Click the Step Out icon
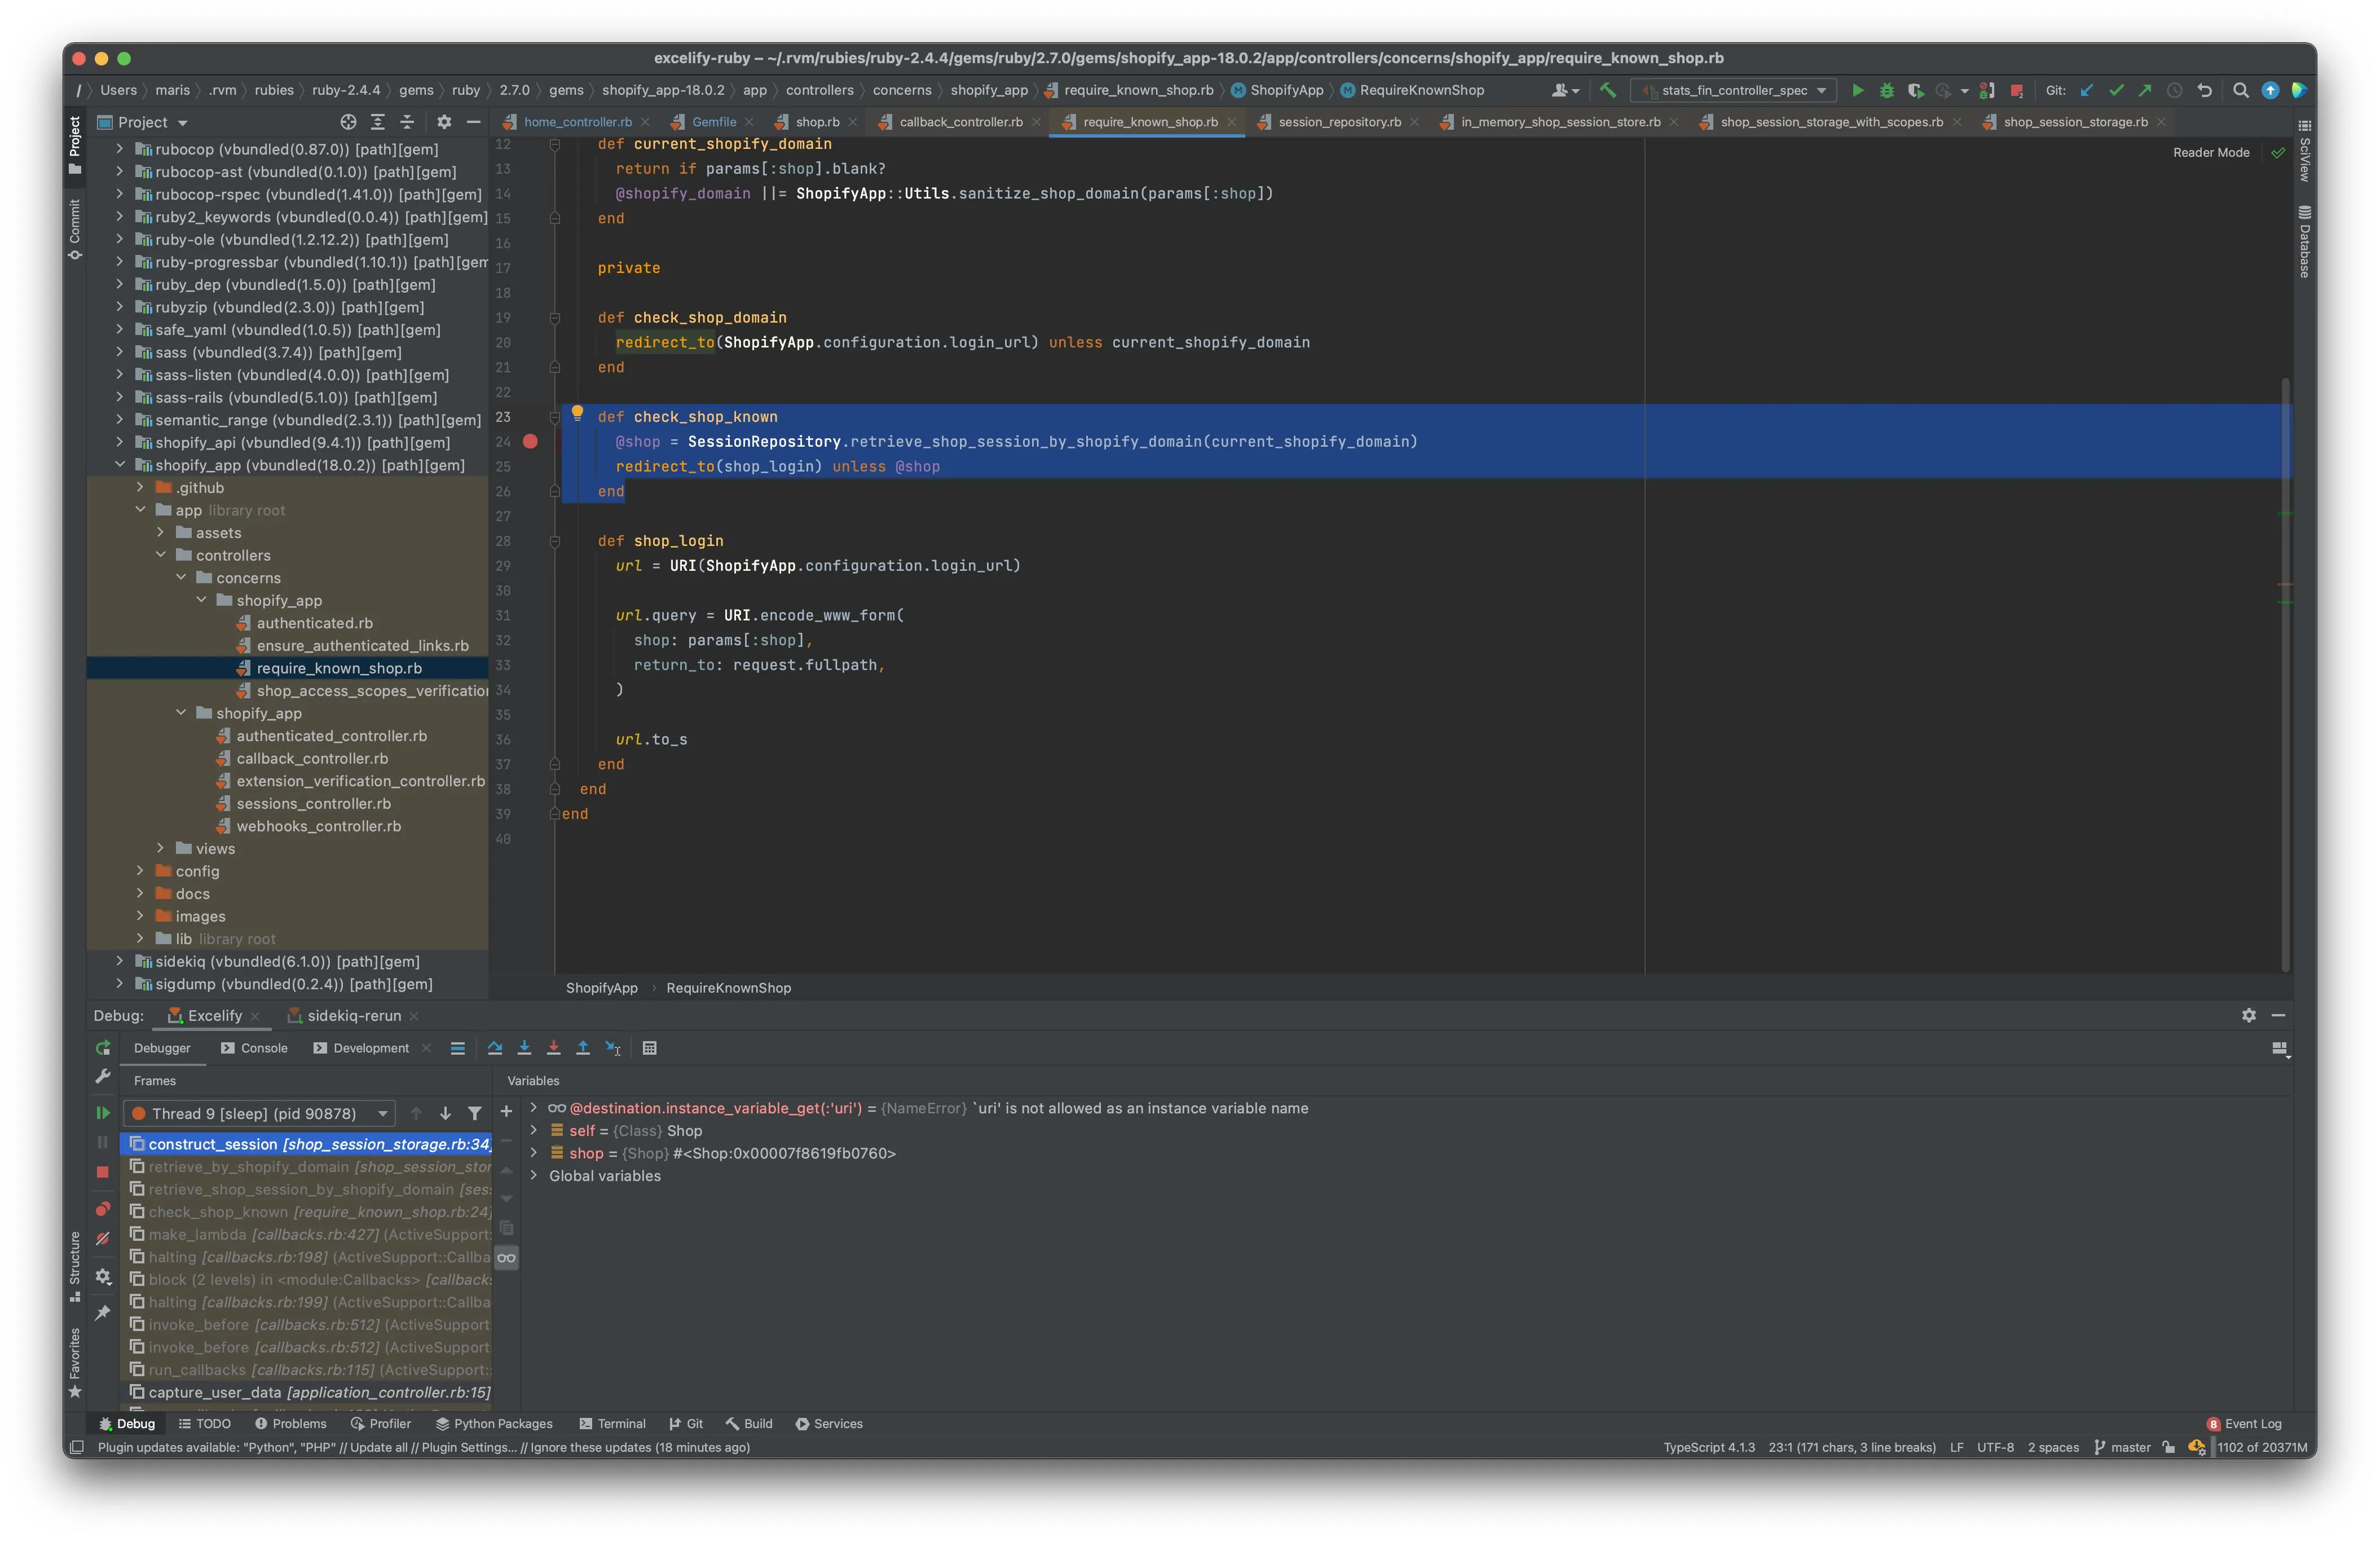Image resolution: width=2380 pixels, height=1542 pixels. pos(583,1048)
